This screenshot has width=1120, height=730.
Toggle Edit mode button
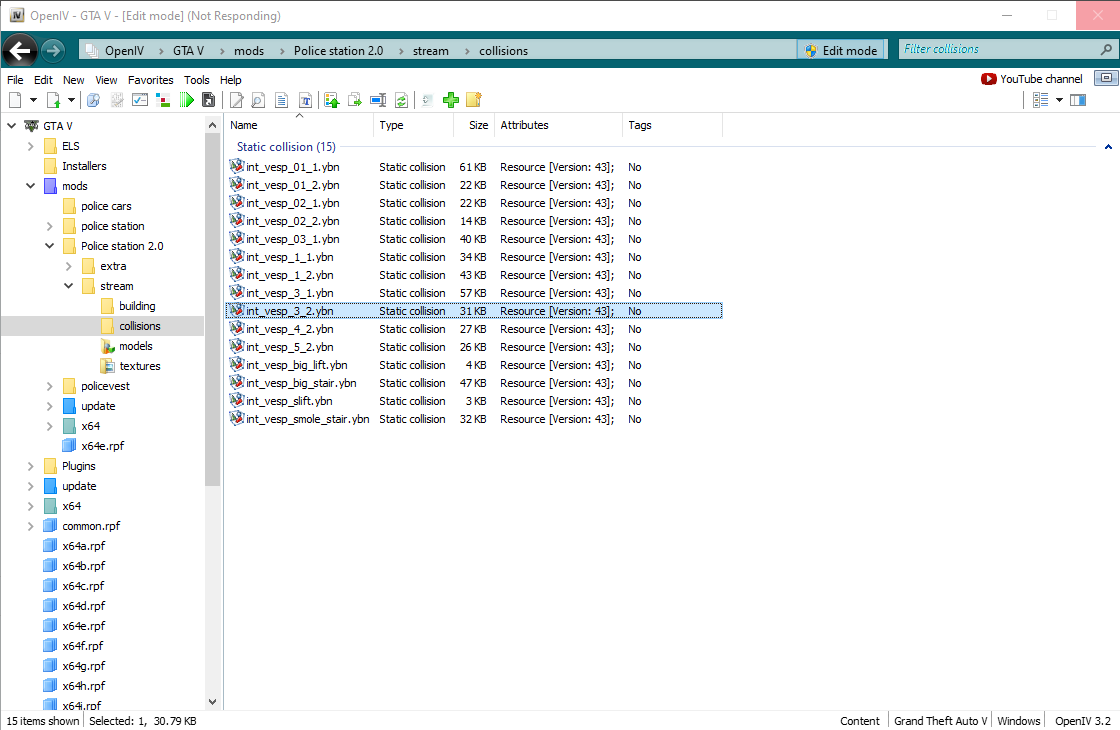click(x=840, y=50)
